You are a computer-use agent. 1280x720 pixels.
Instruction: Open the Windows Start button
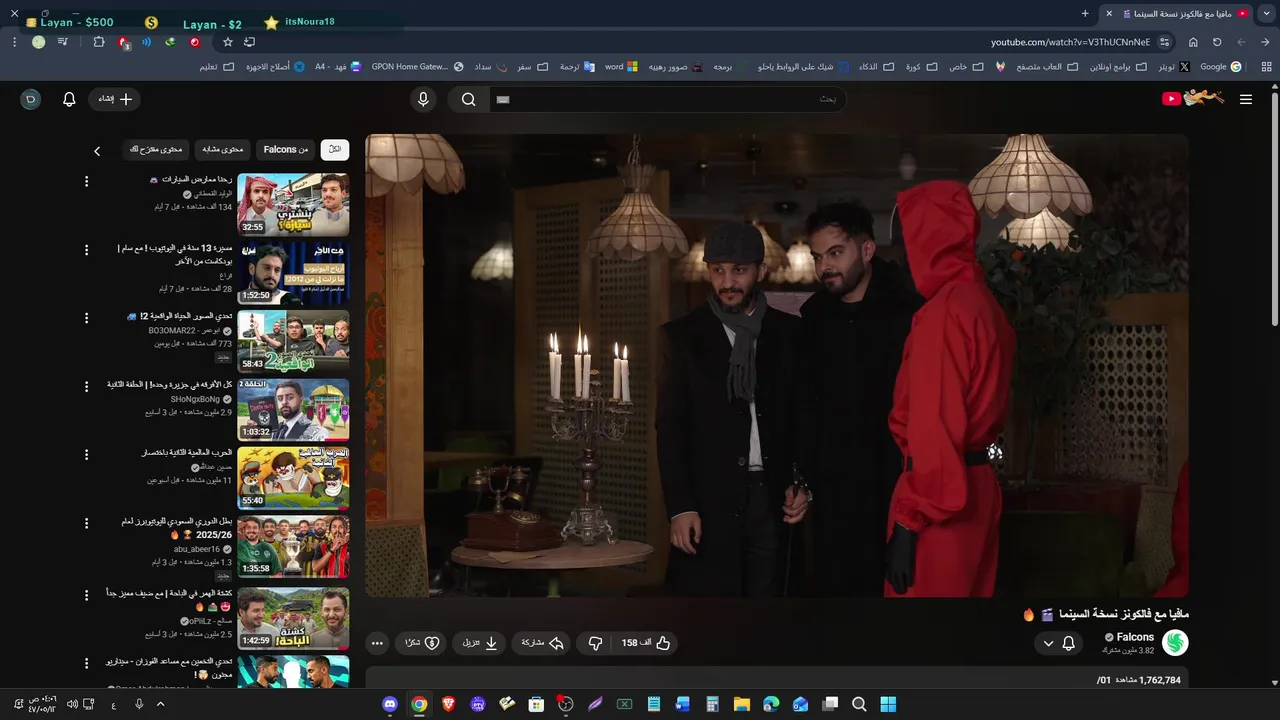[x=888, y=704]
